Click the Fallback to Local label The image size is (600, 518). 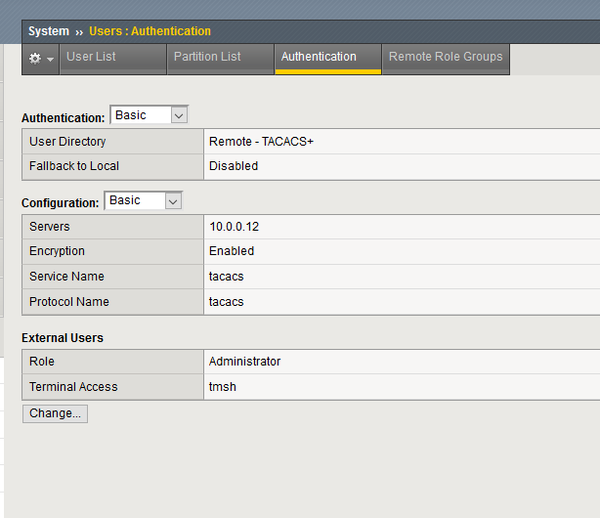(x=74, y=166)
